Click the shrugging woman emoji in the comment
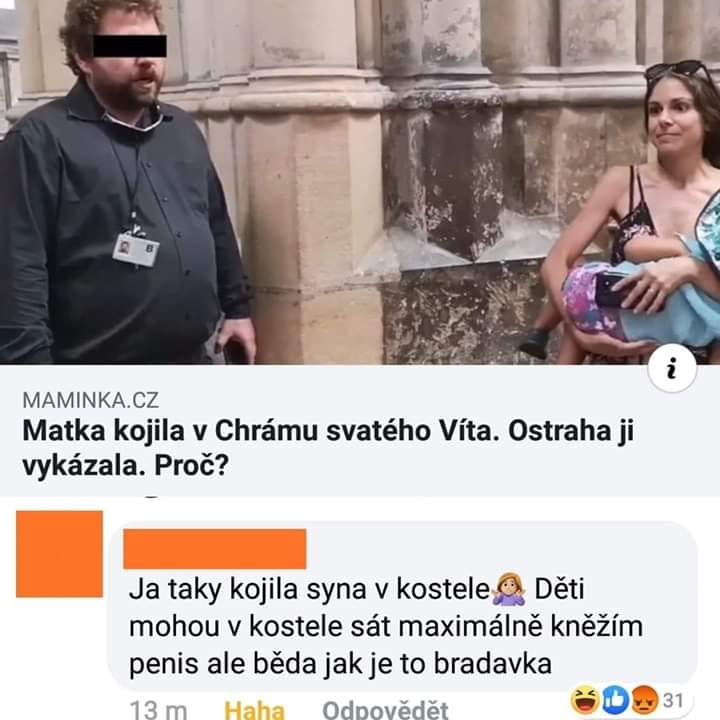 509,589
